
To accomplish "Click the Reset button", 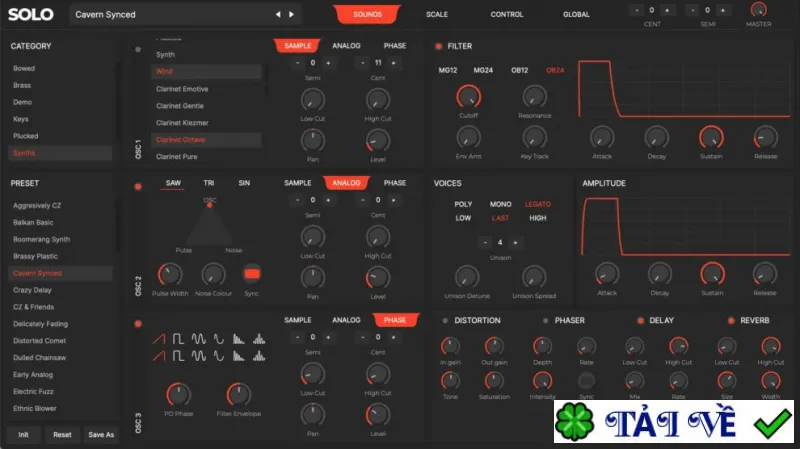I will click(x=62, y=435).
